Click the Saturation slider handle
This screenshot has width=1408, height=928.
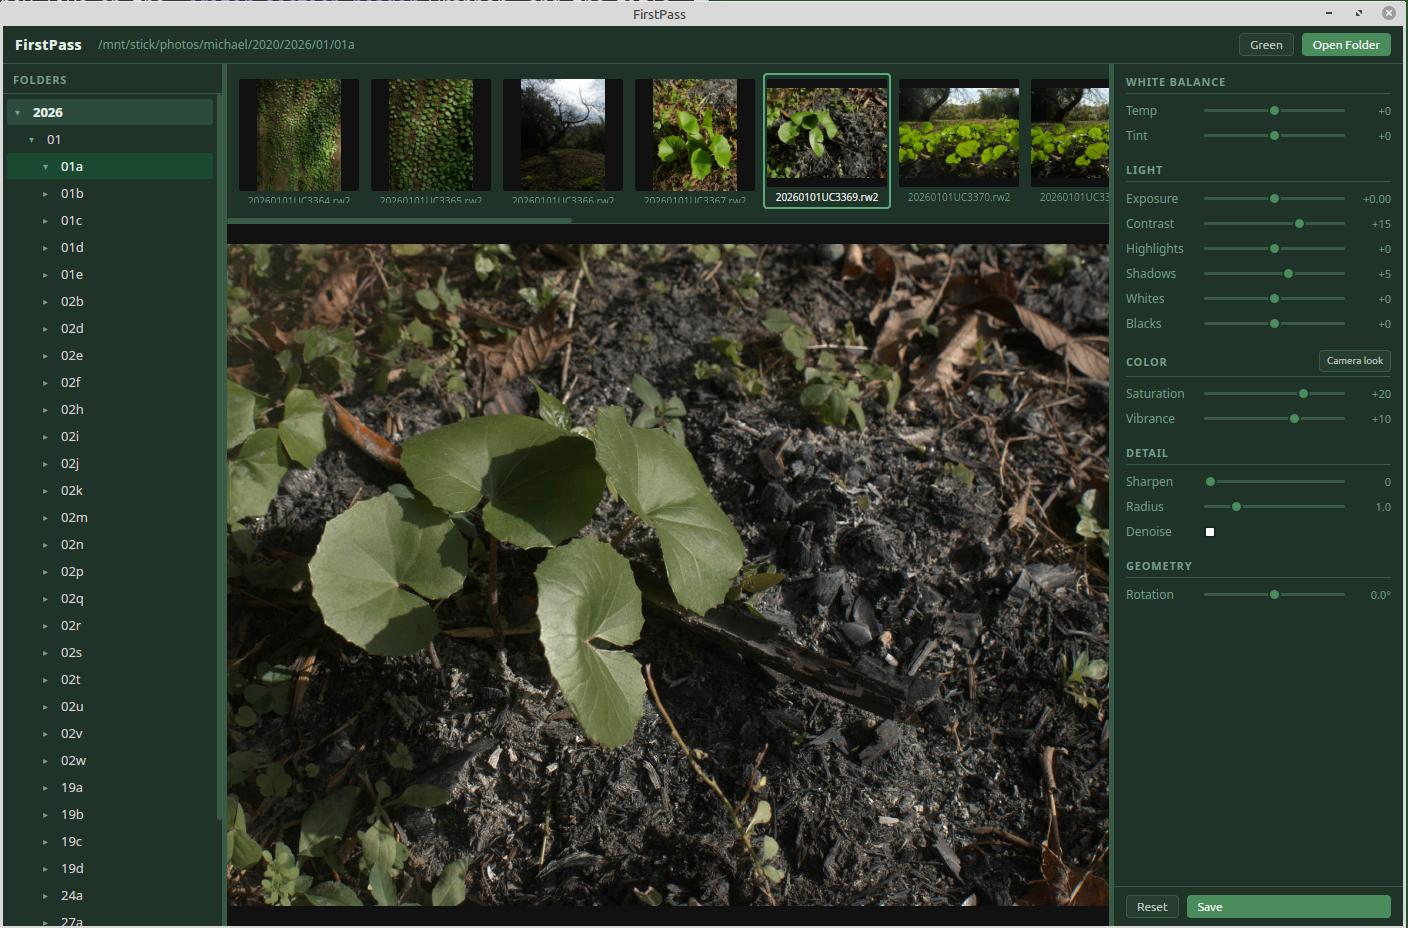pos(1304,393)
